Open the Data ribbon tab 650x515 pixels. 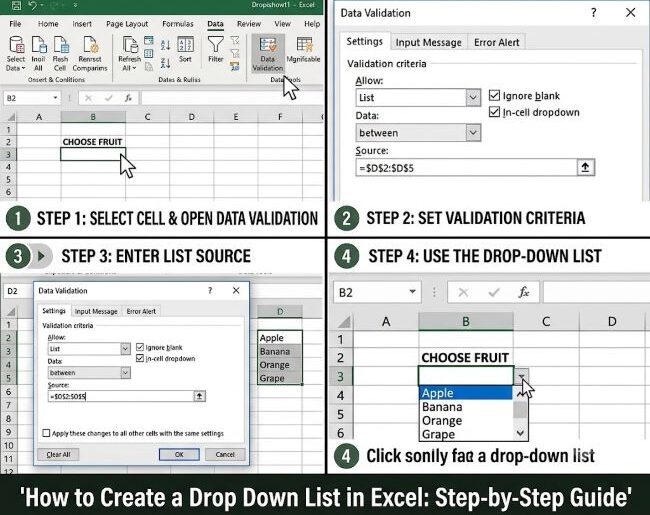215,24
